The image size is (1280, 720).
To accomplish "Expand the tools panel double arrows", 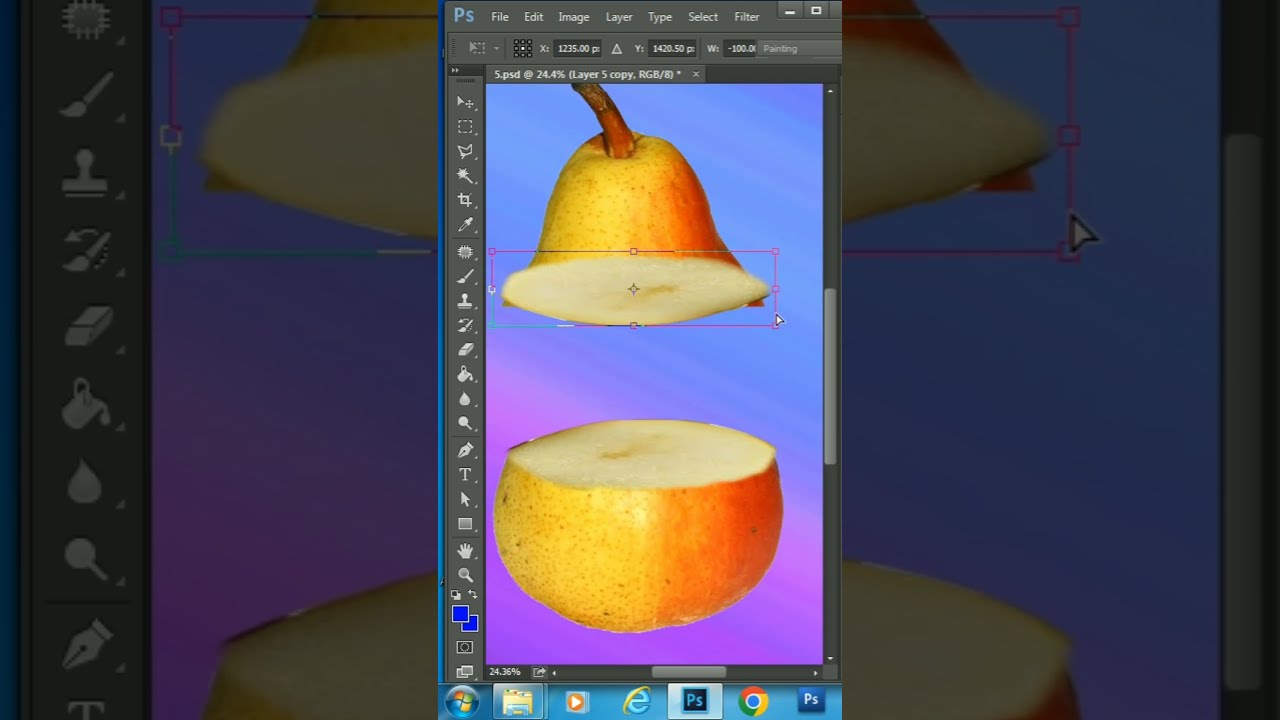I will [455, 70].
